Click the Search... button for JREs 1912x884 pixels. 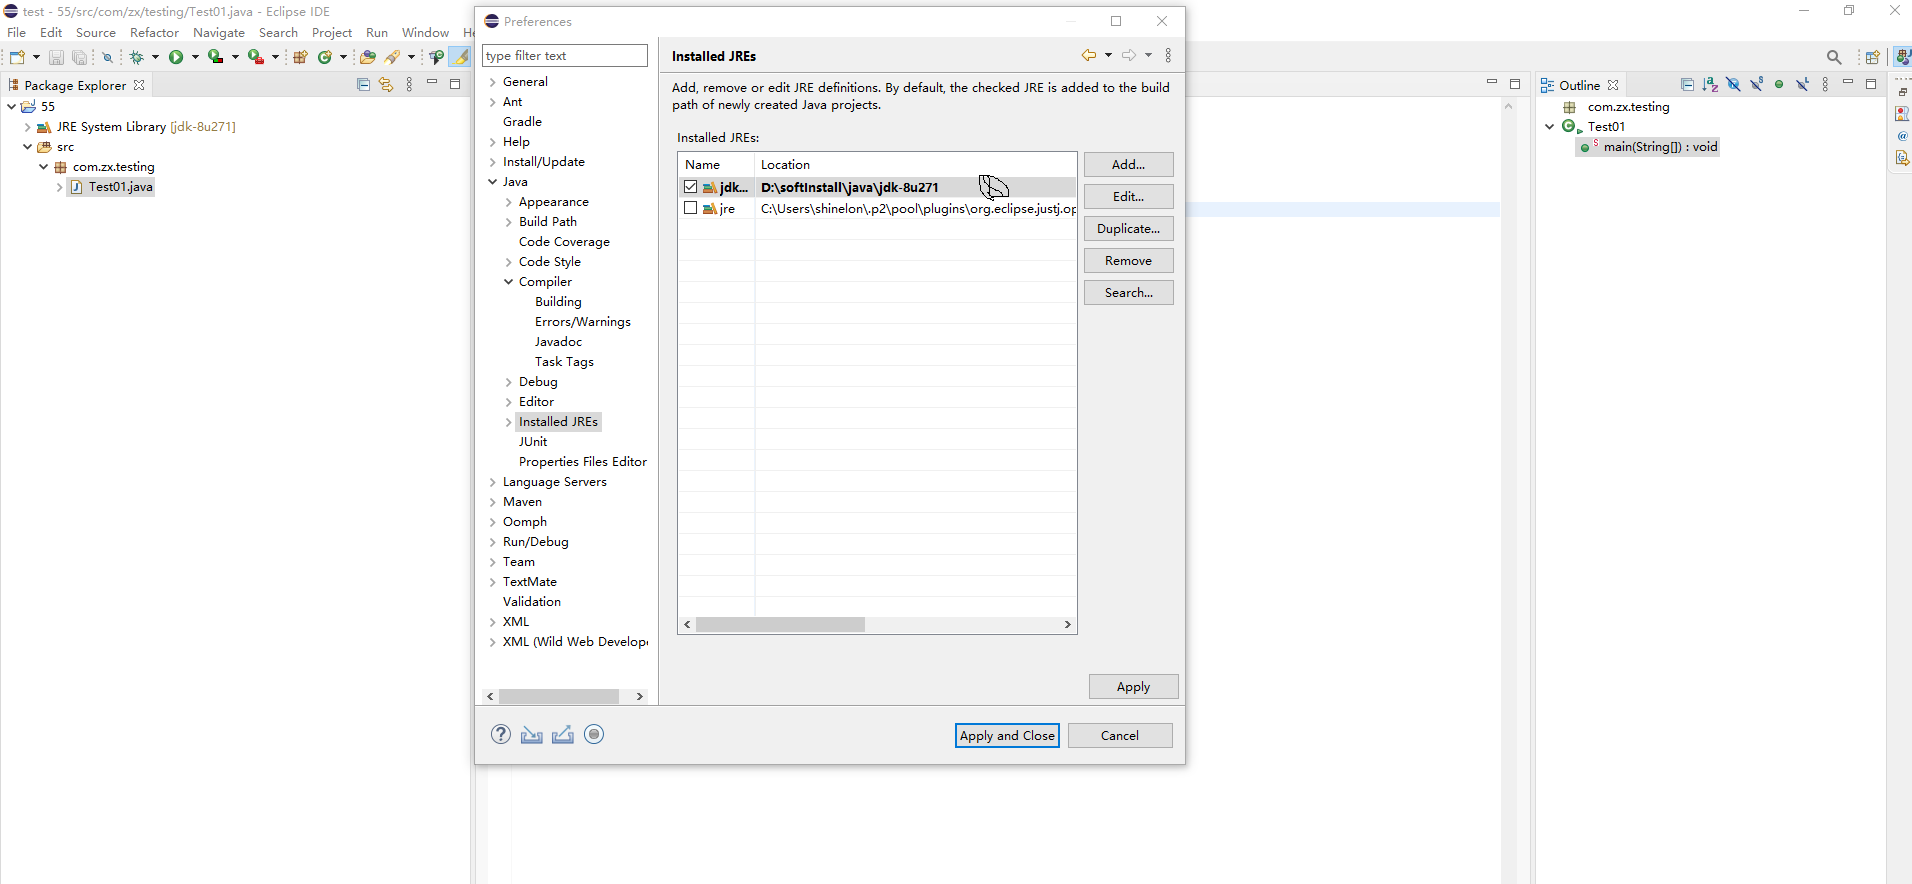point(1128,293)
